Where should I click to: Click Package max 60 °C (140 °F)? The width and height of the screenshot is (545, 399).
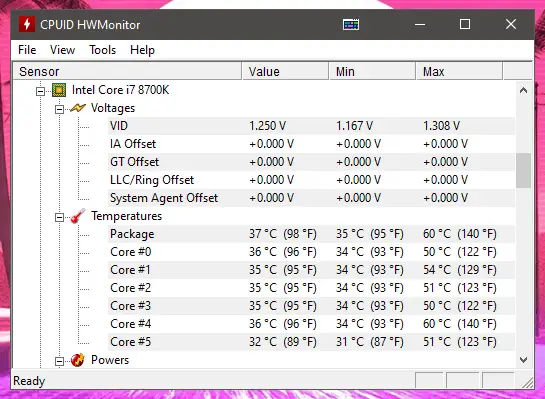(460, 234)
